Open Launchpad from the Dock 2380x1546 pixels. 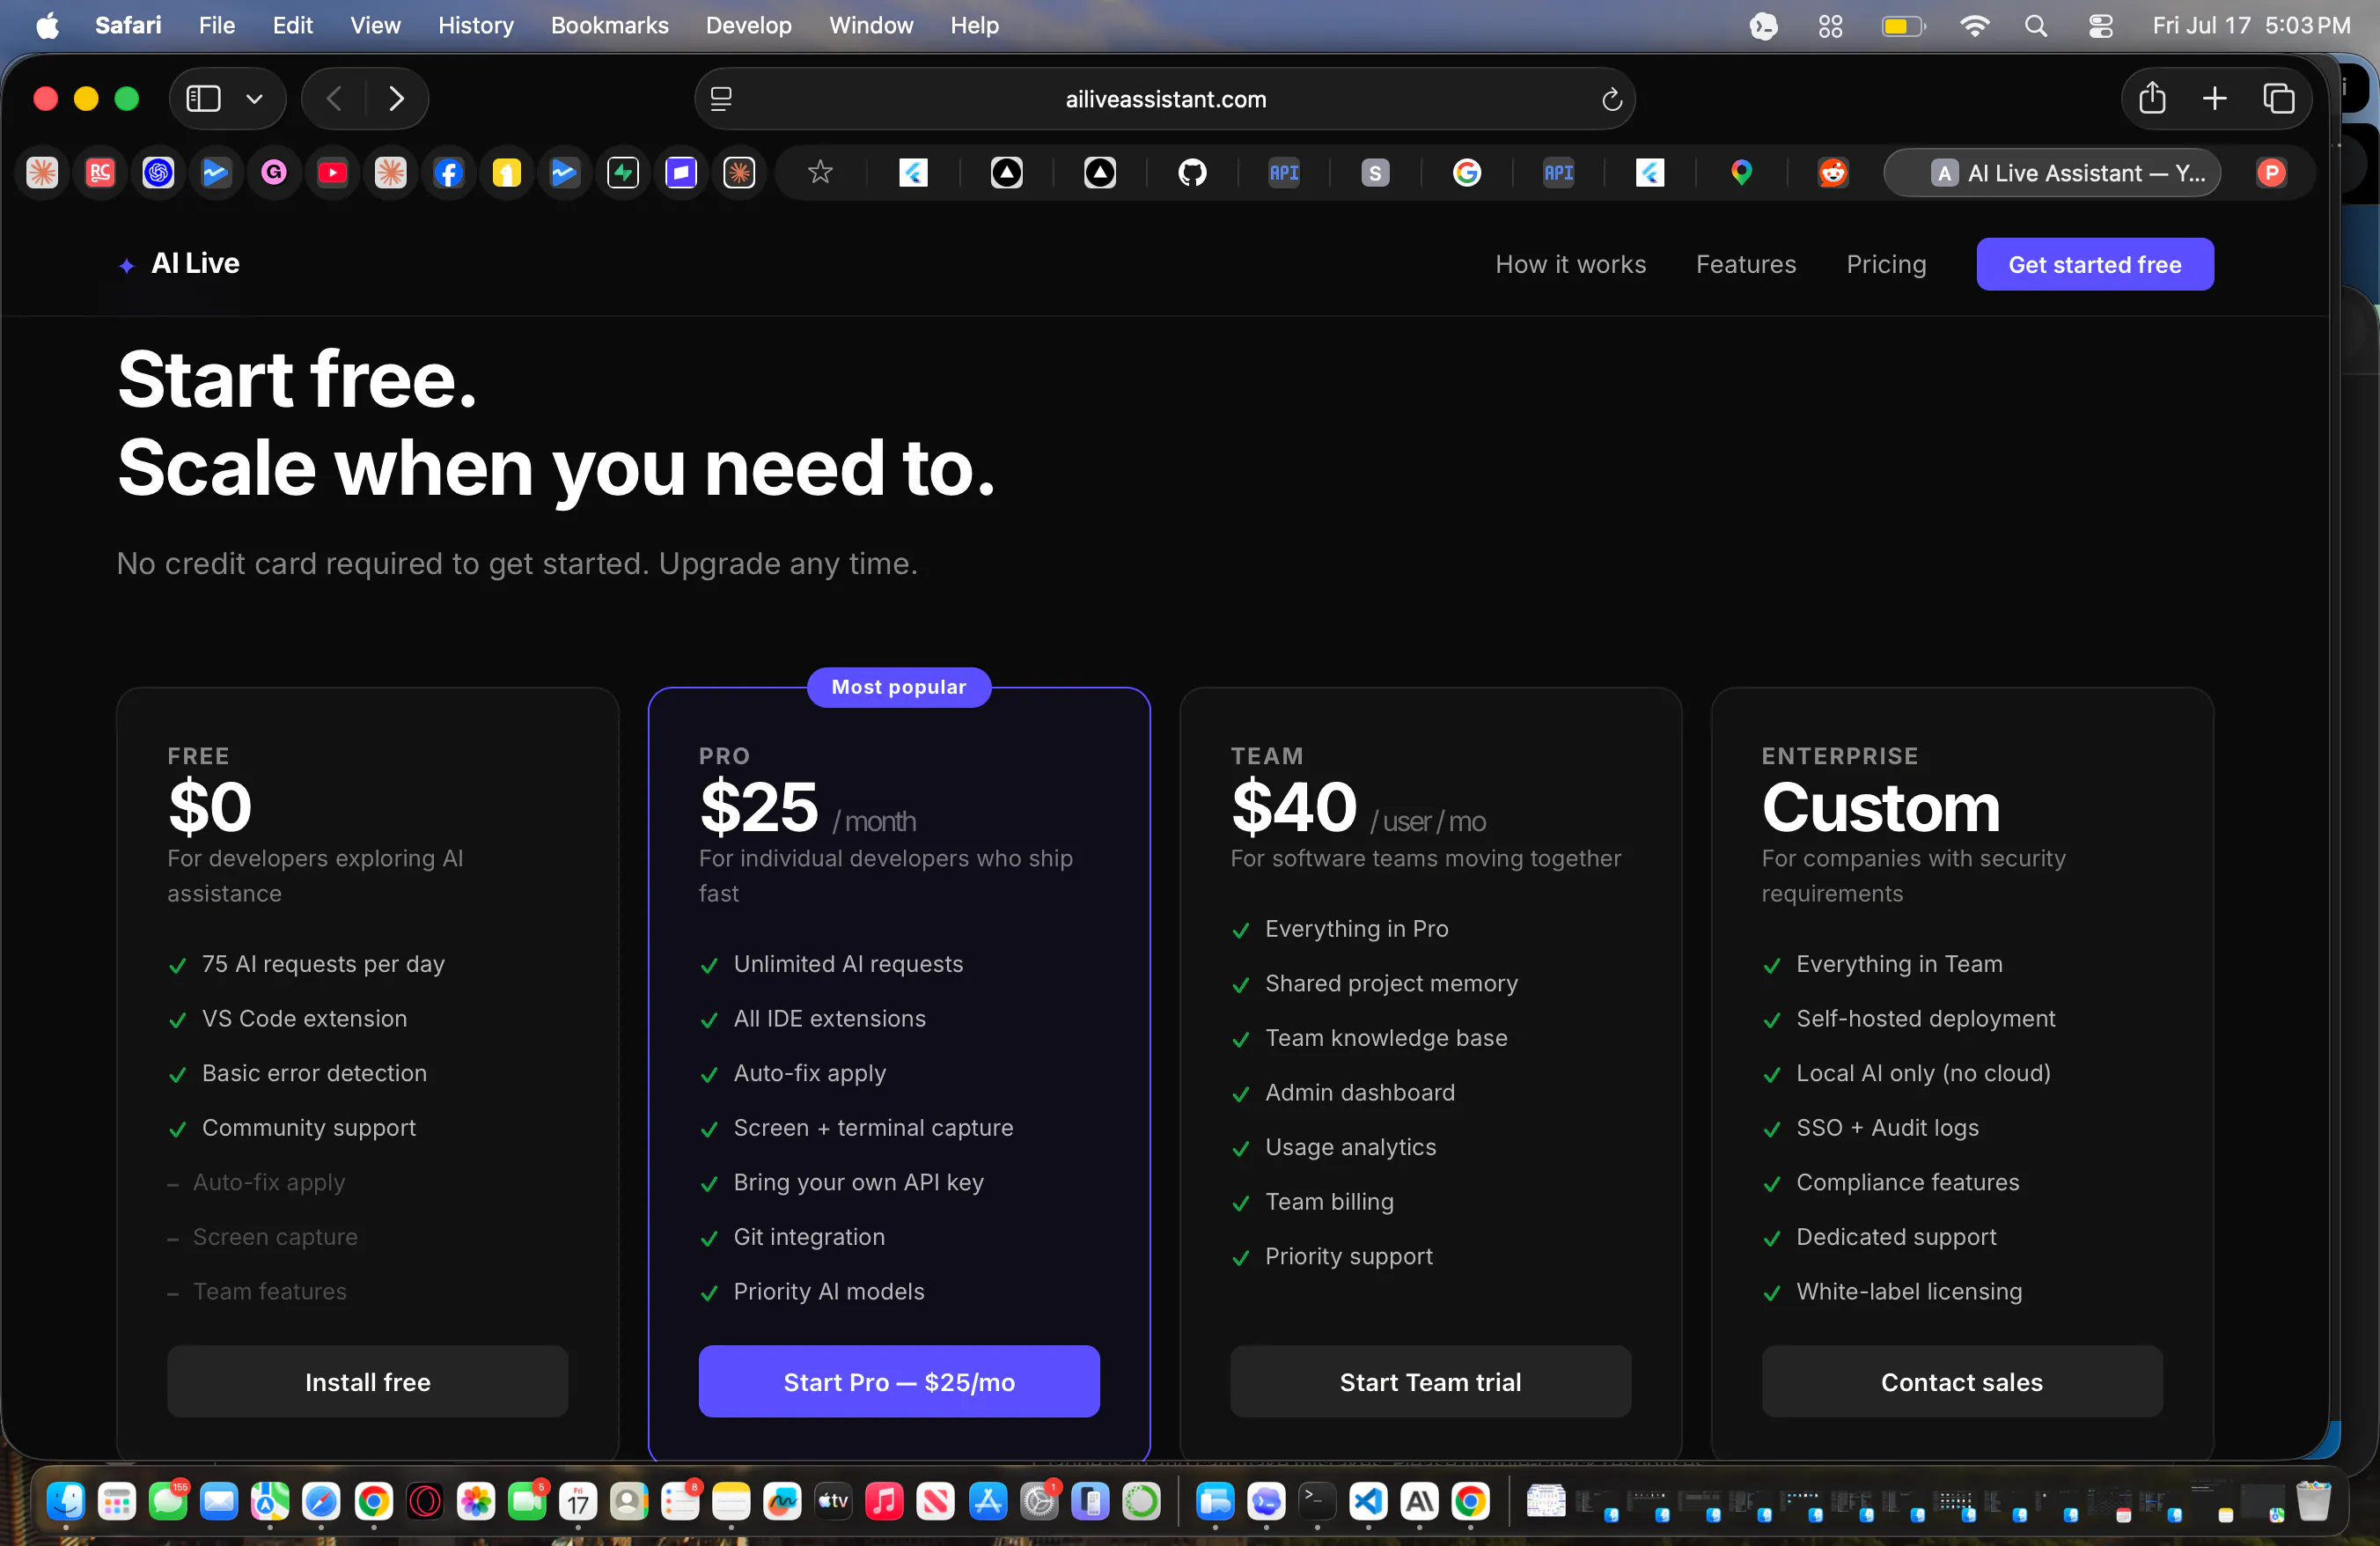pos(117,1500)
